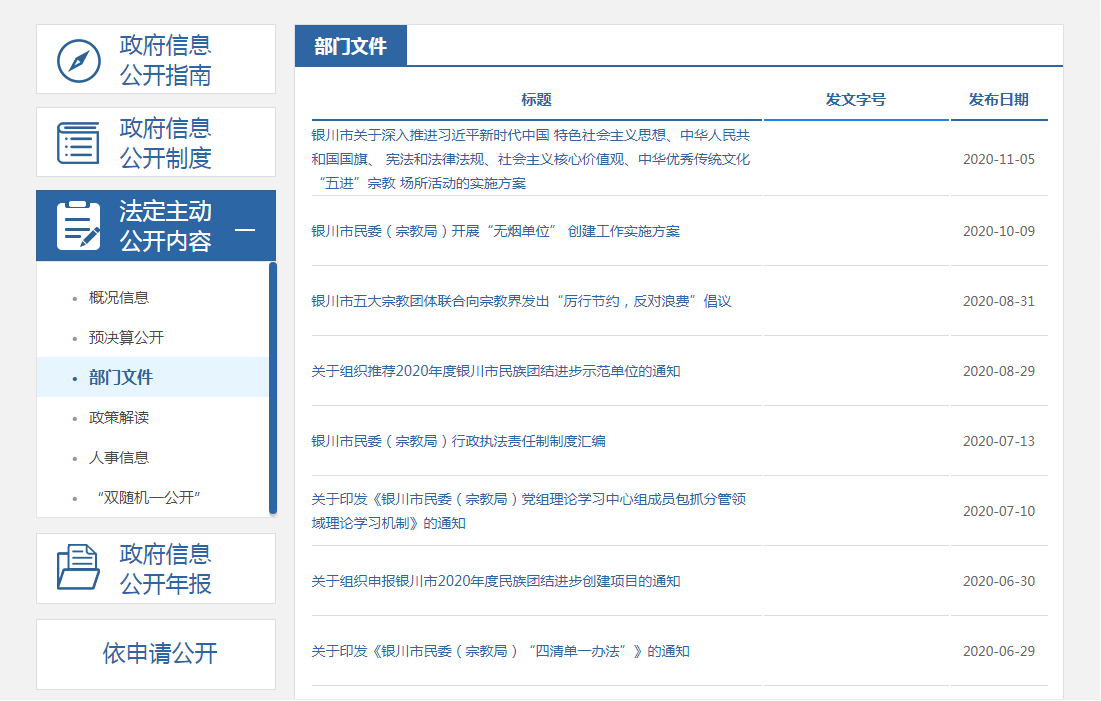Click the sidebar submenu vertical scrollbar
Viewport: 1101px width, 701px height.
tap(272, 388)
